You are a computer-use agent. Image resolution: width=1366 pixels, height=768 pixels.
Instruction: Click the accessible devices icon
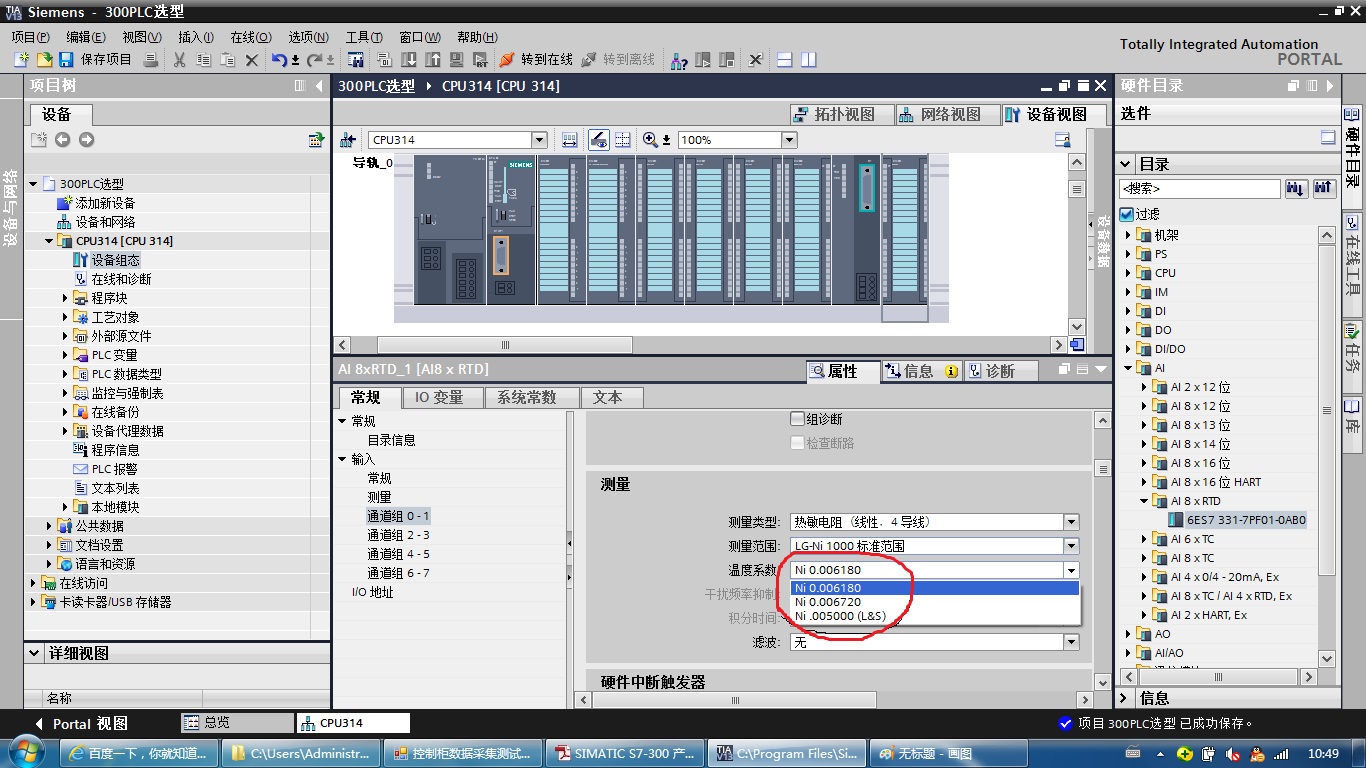(679, 60)
